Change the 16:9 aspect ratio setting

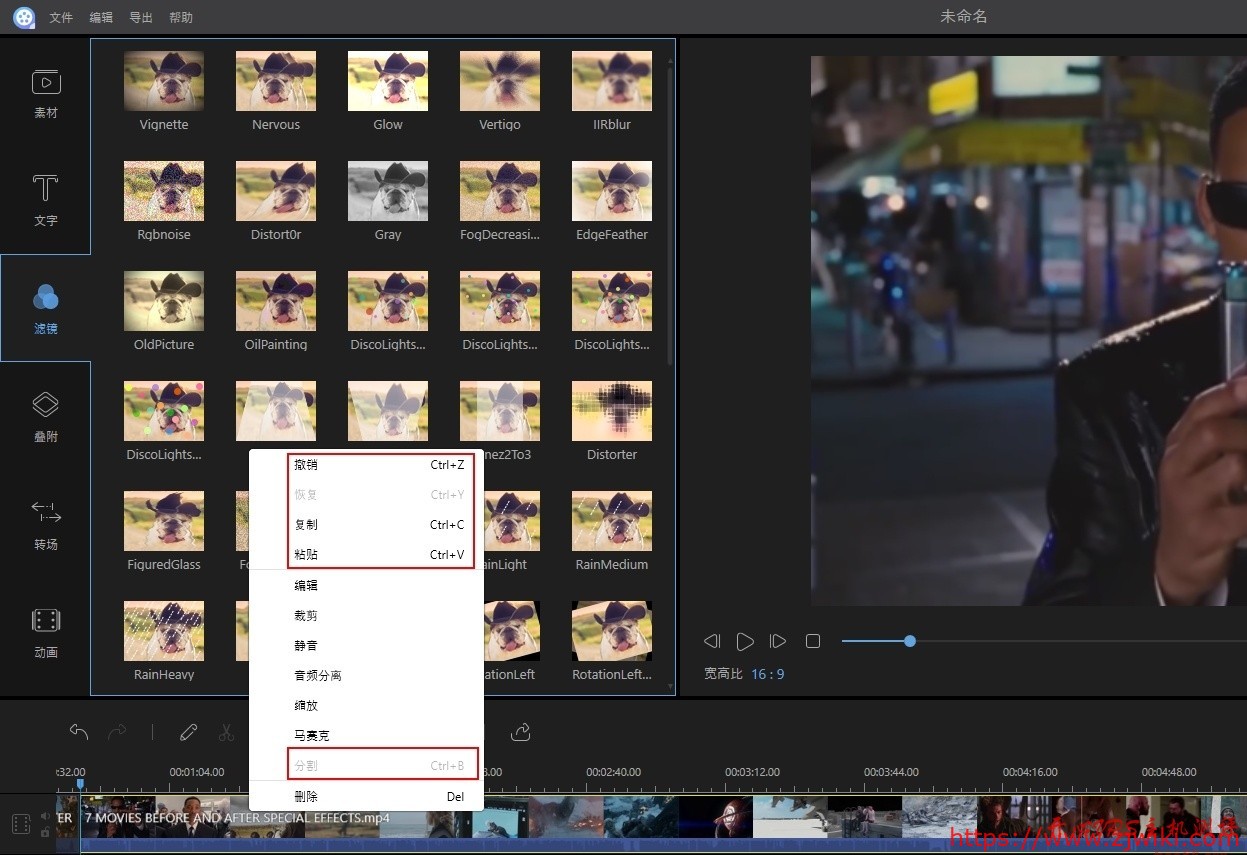(x=767, y=674)
